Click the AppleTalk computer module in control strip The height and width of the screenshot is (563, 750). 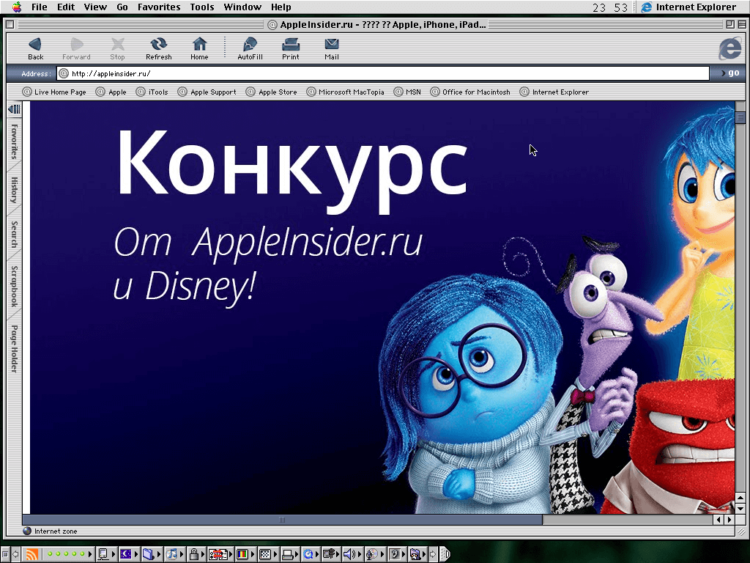click(103, 554)
